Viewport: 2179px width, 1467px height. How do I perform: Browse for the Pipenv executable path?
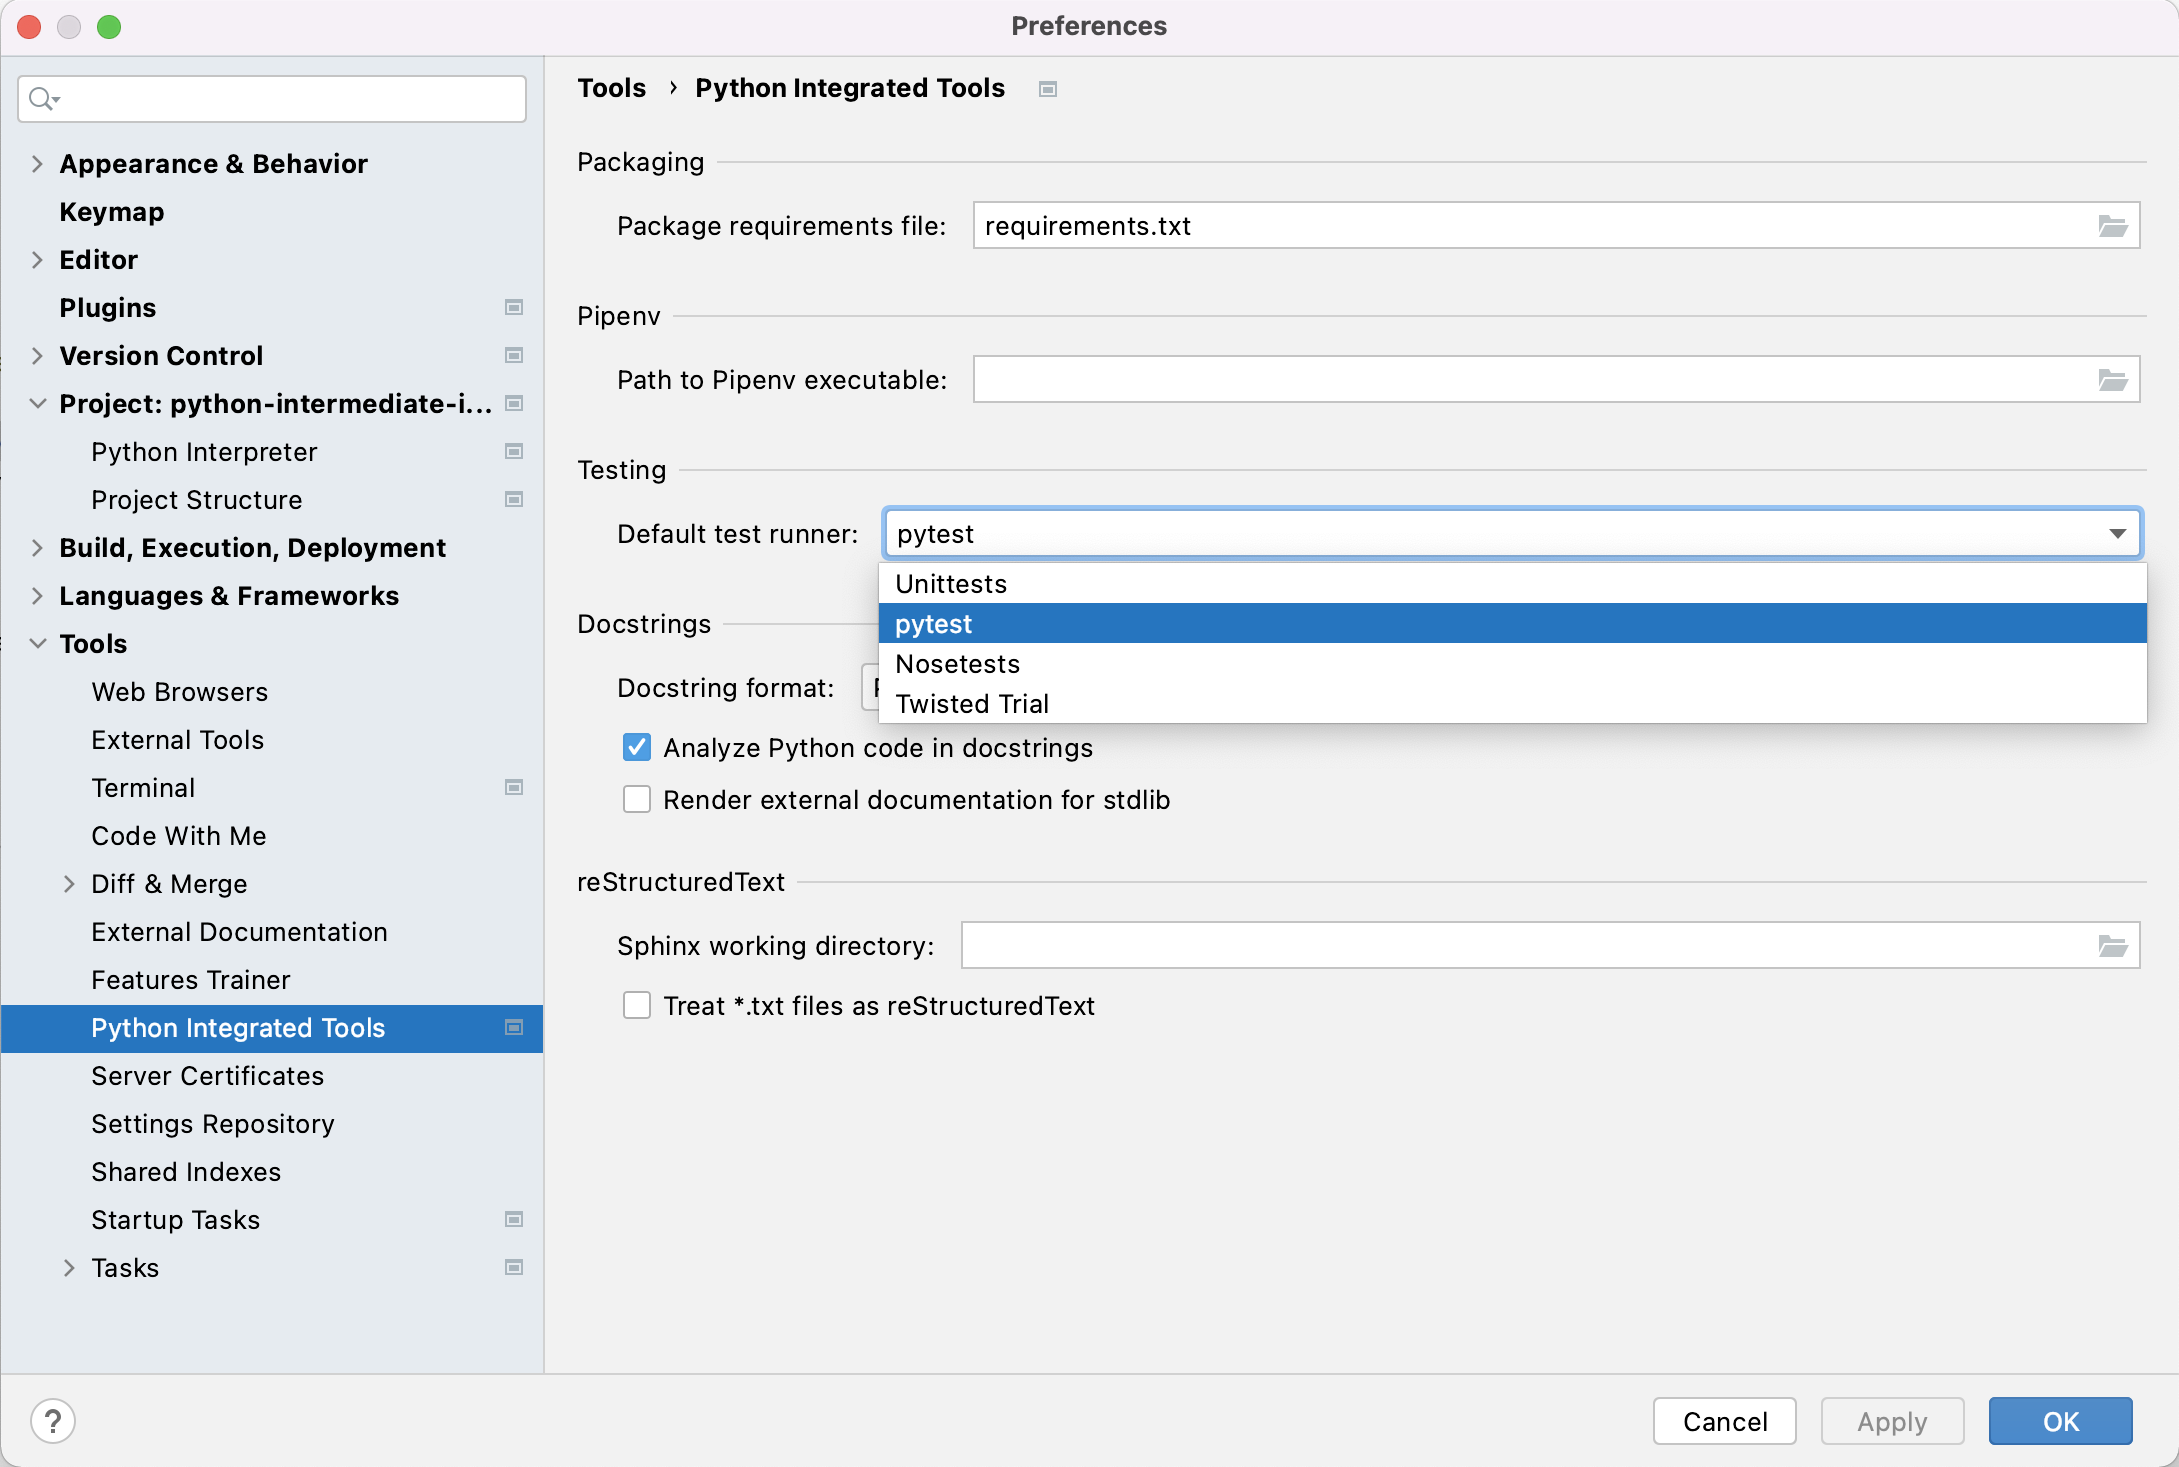click(2113, 379)
